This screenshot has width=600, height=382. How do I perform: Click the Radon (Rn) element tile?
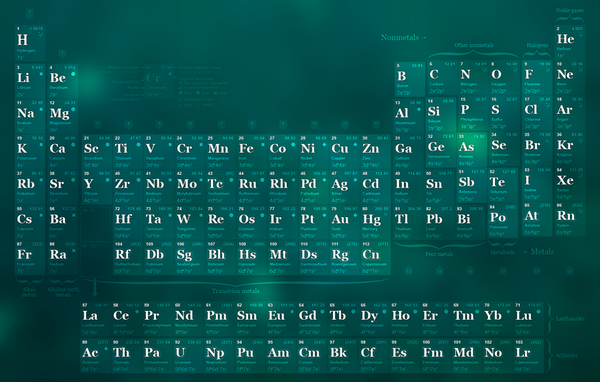tap(569, 219)
